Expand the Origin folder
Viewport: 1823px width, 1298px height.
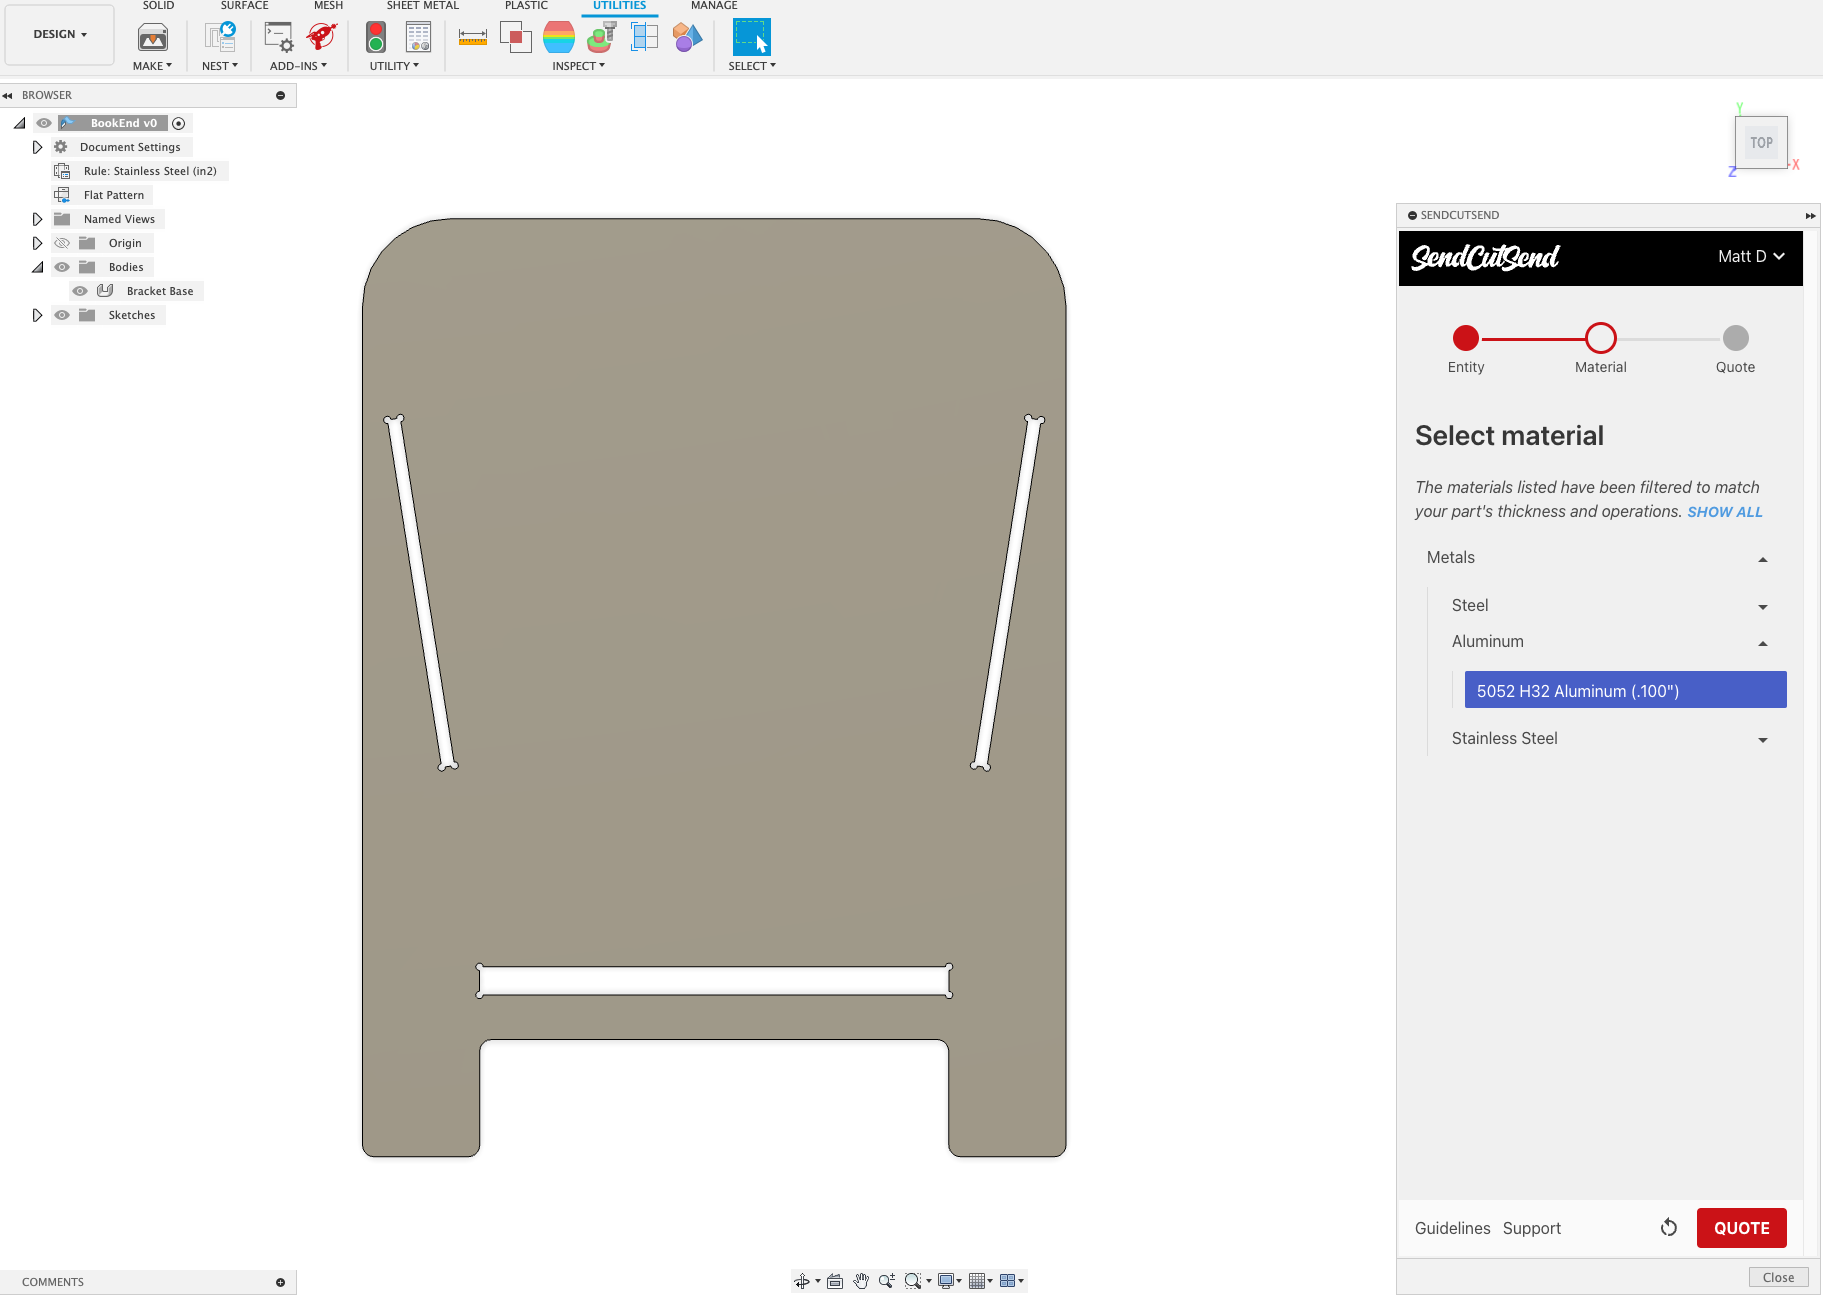point(37,243)
